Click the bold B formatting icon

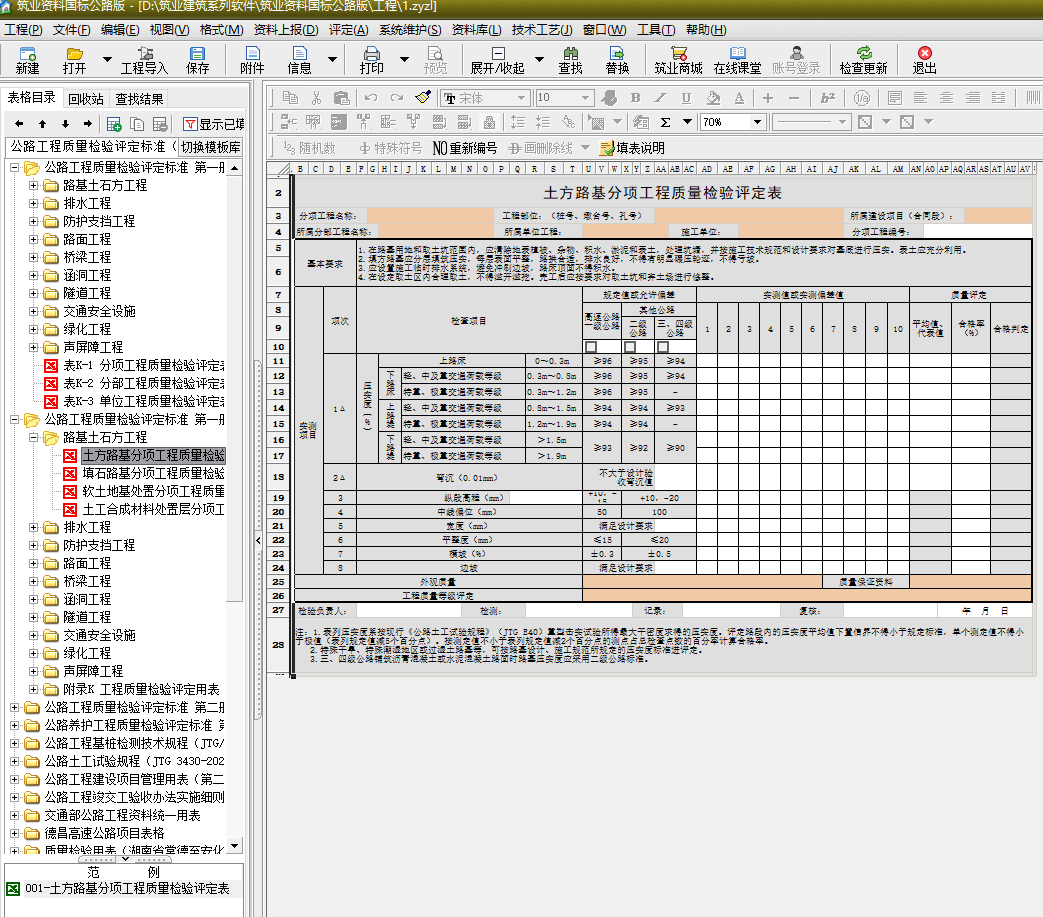click(x=635, y=98)
